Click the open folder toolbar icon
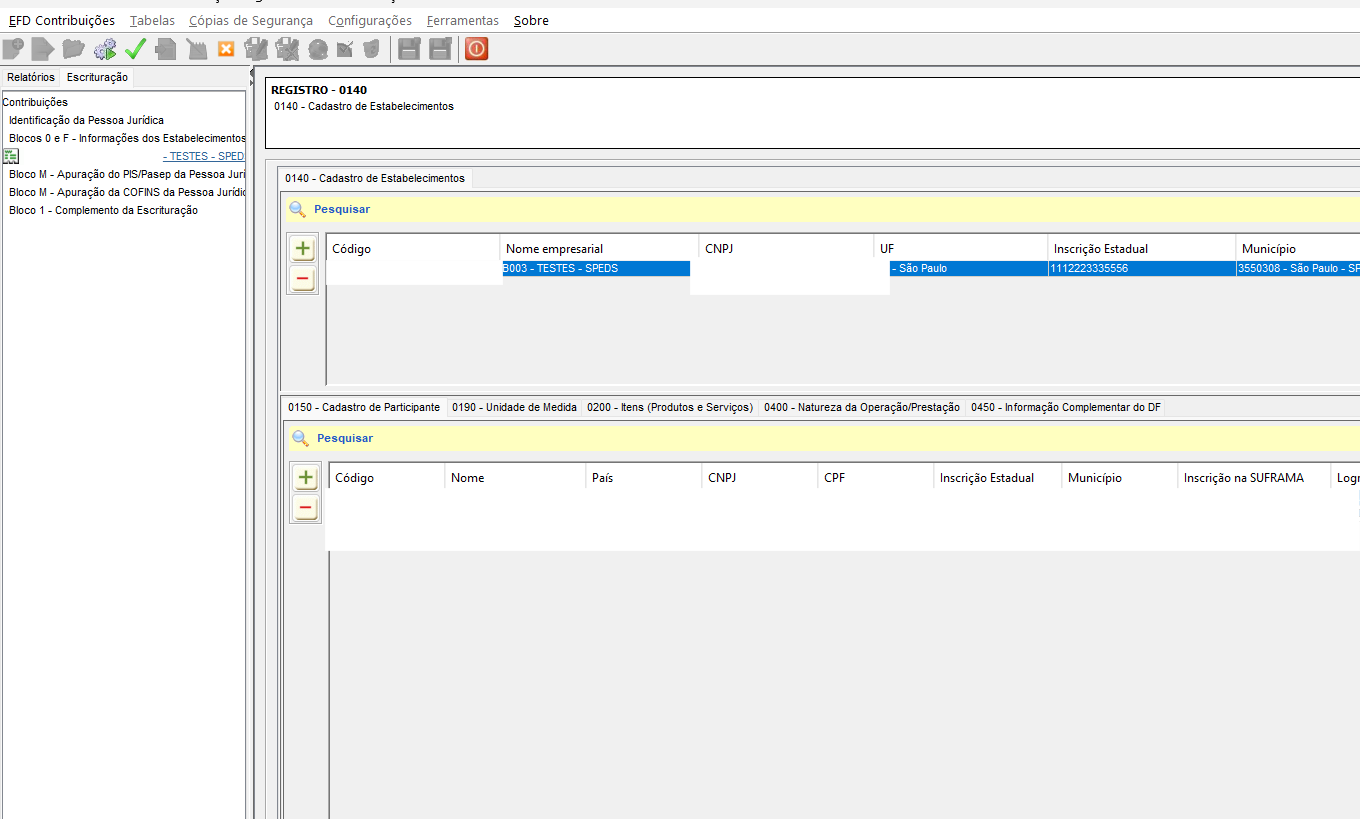 click(73, 48)
